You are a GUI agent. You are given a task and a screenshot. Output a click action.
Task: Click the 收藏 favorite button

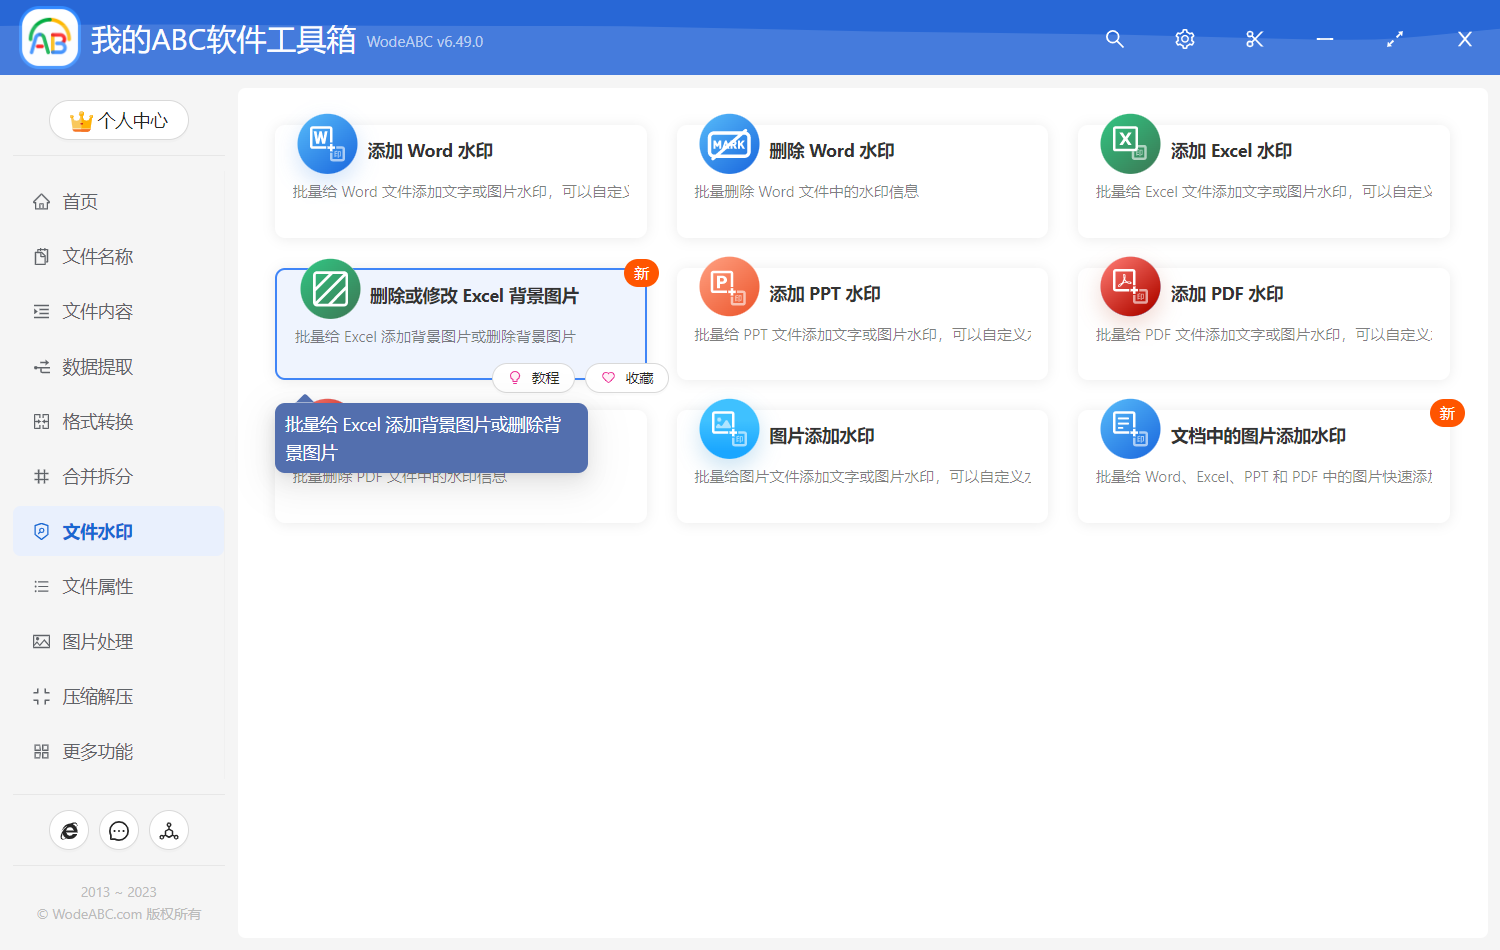click(627, 378)
